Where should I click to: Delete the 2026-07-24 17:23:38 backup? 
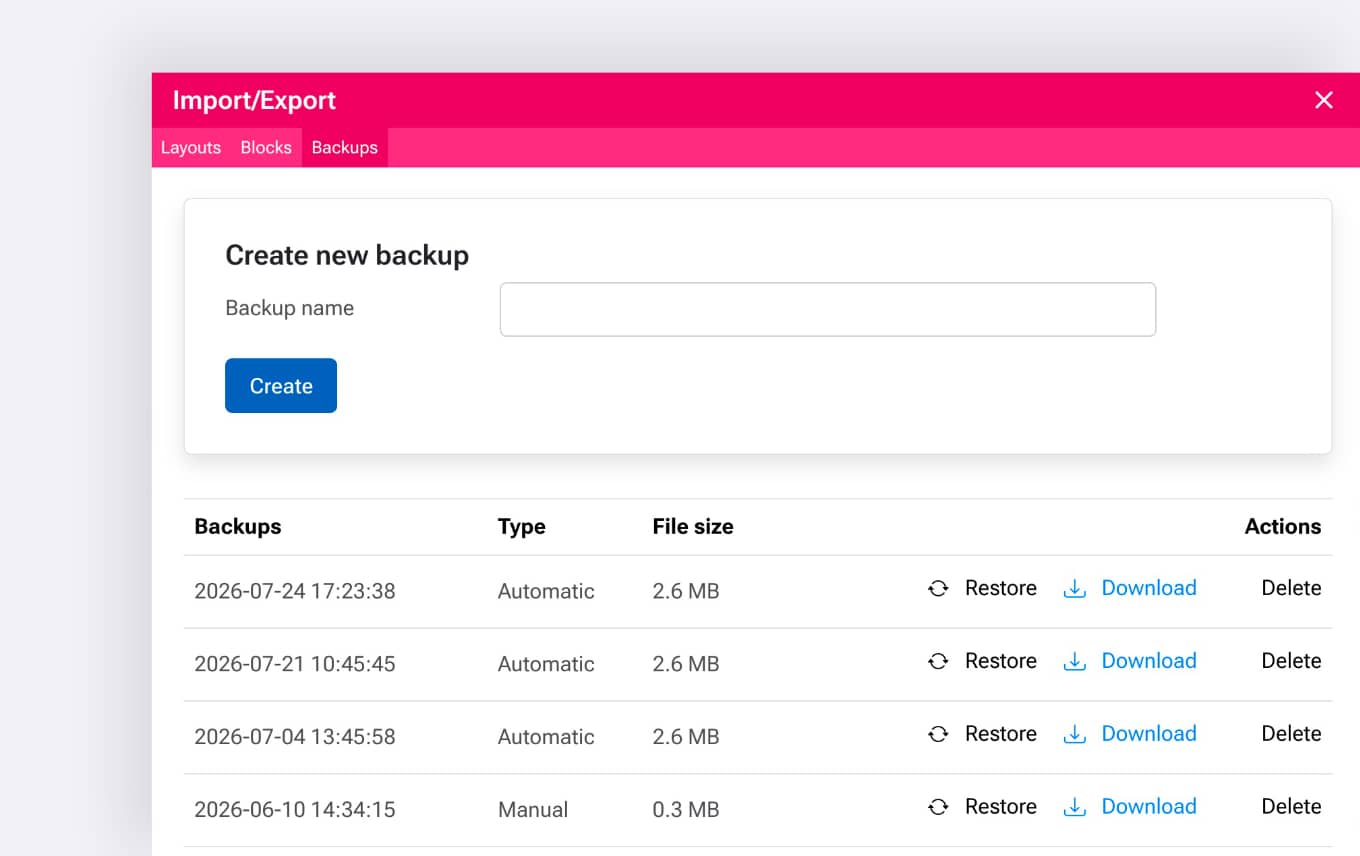[1291, 588]
